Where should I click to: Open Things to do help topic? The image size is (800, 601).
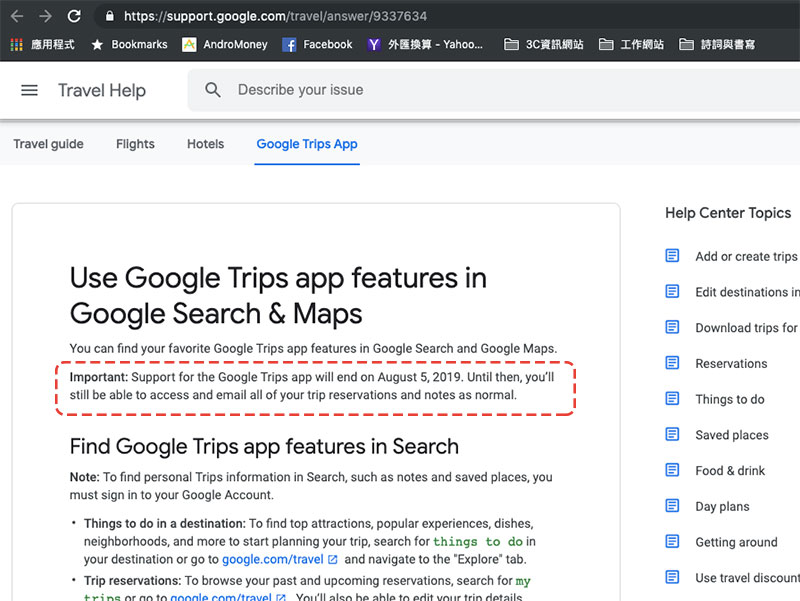click(730, 399)
